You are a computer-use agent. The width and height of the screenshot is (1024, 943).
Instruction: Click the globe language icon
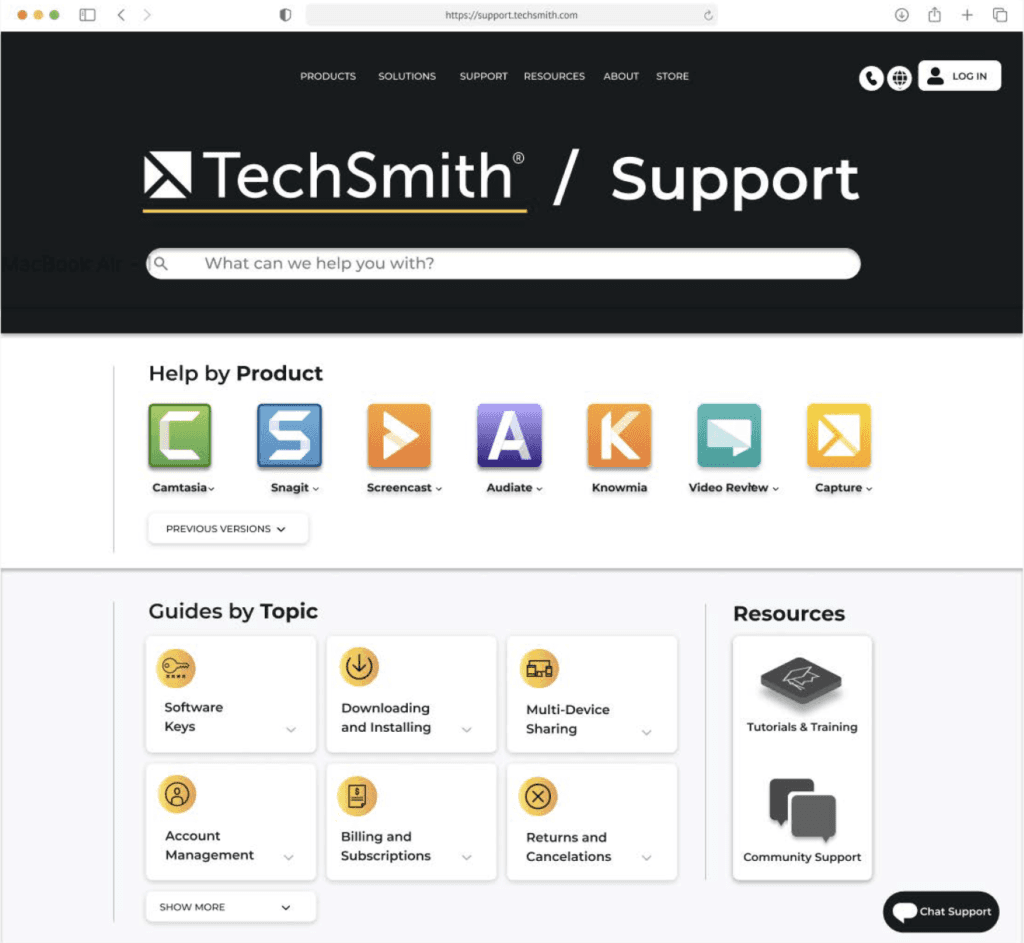(899, 78)
